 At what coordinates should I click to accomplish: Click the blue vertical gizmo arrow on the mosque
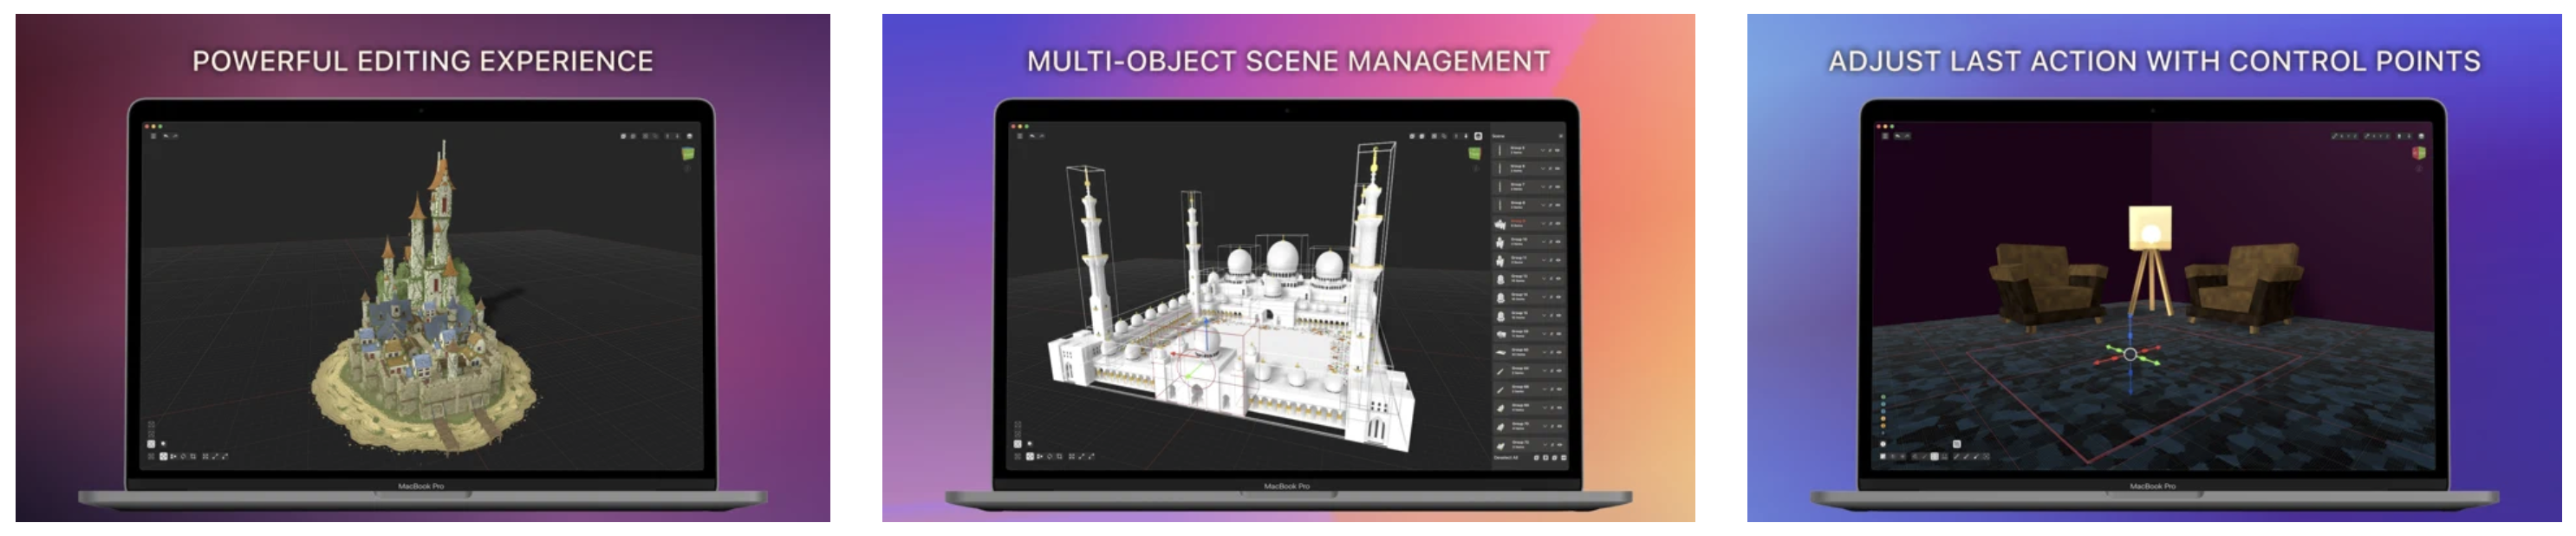coord(1207,333)
